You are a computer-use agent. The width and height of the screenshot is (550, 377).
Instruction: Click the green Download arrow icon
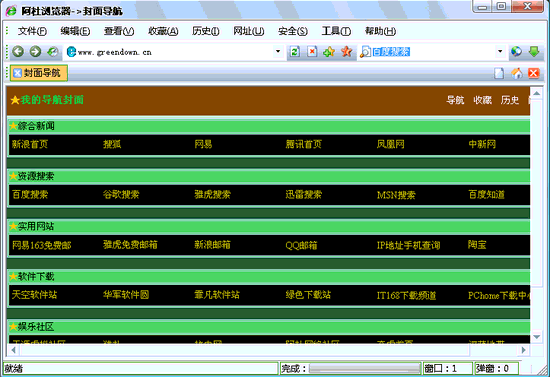coord(534,52)
